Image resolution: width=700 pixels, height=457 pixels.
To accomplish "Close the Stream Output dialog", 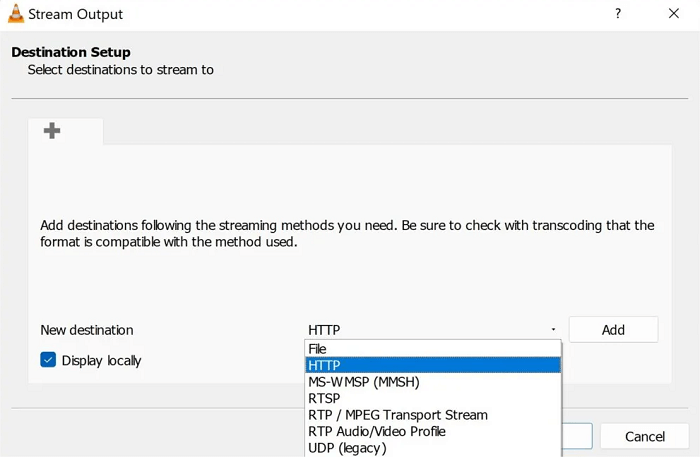I will [674, 13].
